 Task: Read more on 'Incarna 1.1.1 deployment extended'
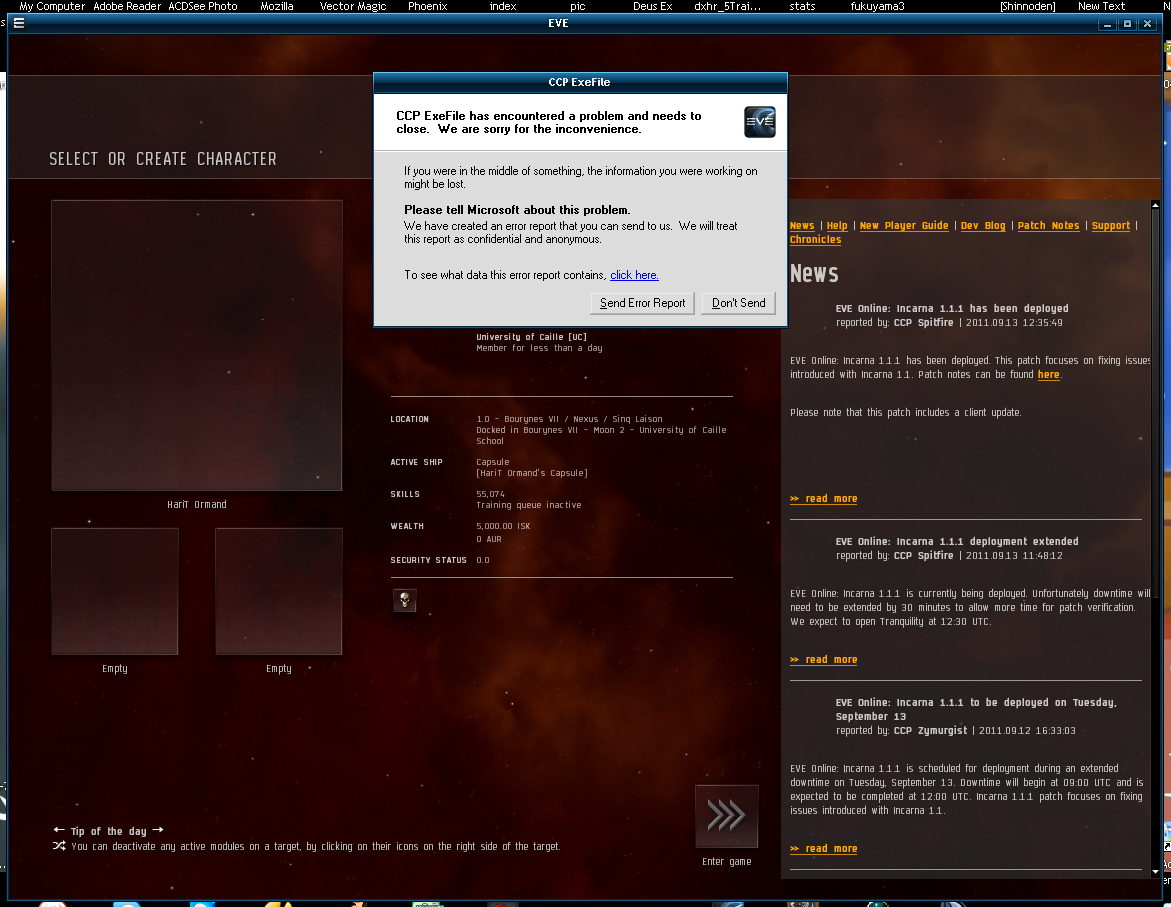[824, 660]
